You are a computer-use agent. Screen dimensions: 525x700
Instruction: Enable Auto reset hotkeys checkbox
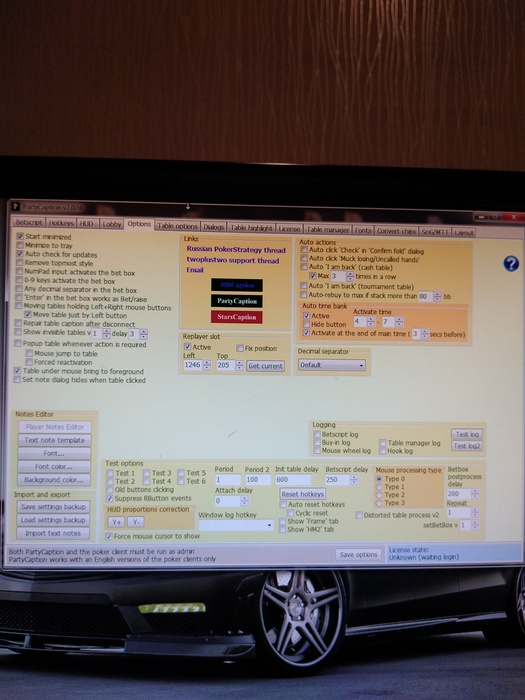(283, 504)
